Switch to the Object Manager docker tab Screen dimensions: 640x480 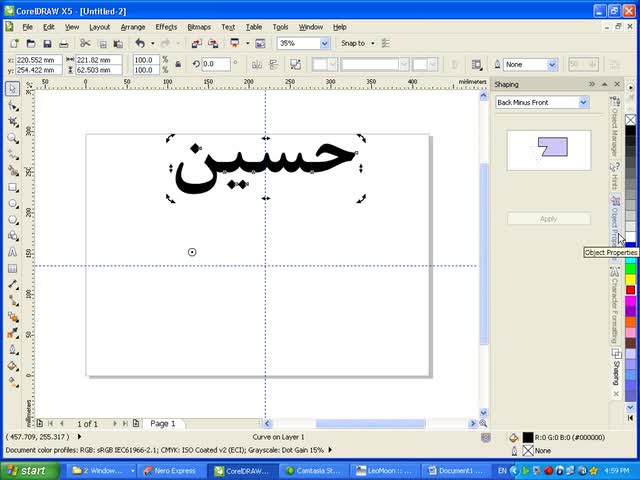coord(614,127)
